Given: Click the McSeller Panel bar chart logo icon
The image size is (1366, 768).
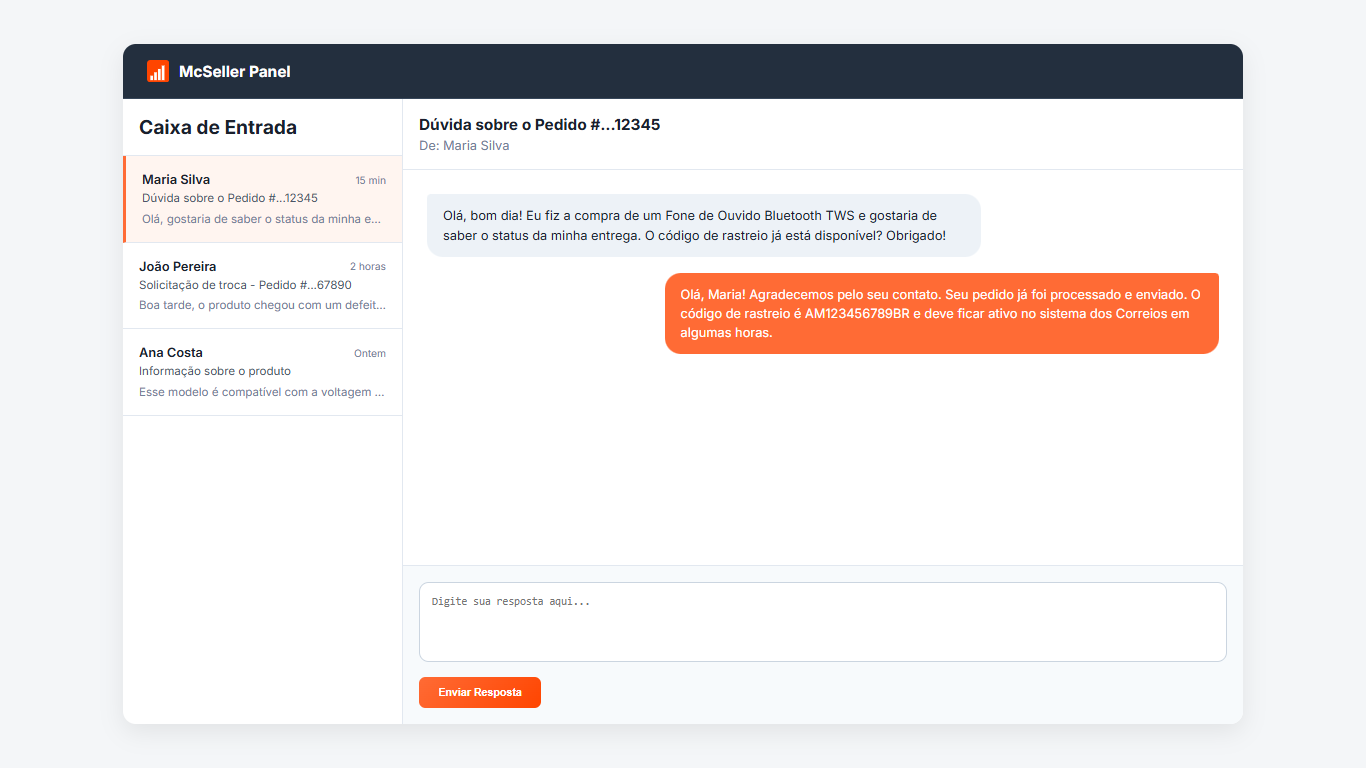Looking at the screenshot, I should (158, 71).
